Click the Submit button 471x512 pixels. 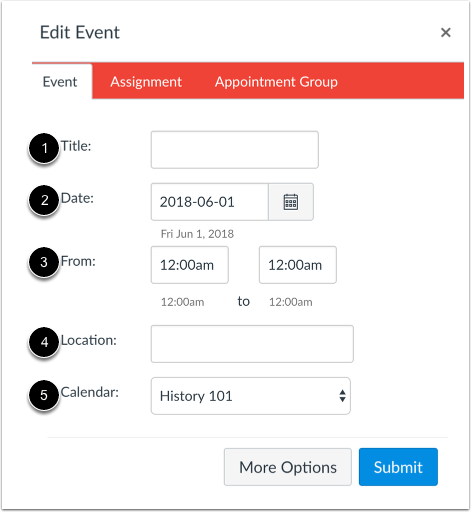(398, 467)
